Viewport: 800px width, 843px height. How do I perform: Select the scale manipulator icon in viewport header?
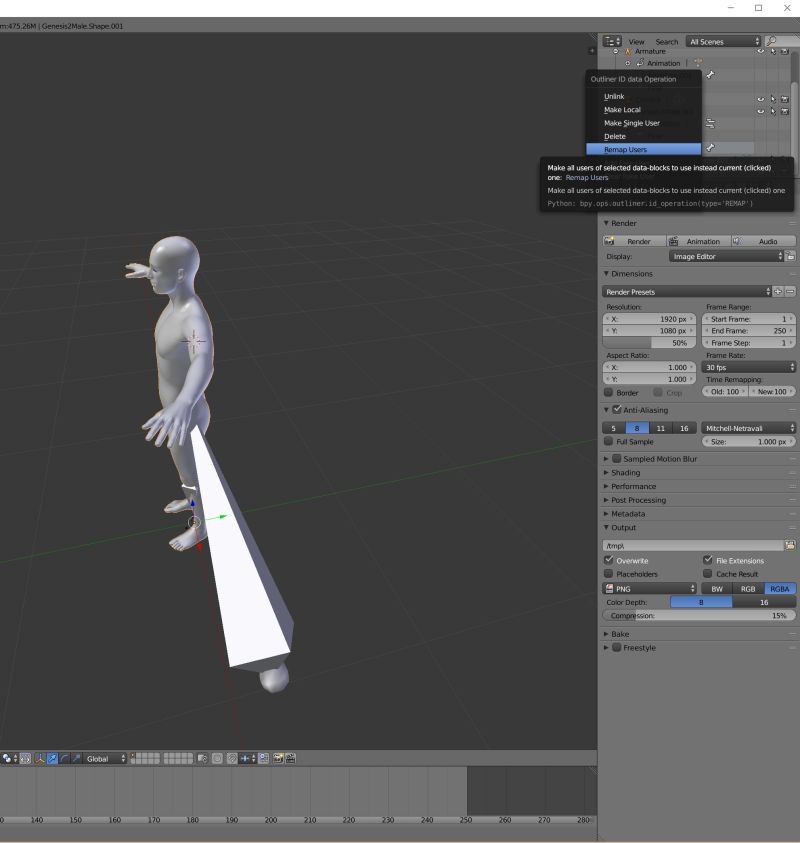click(76, 757)
